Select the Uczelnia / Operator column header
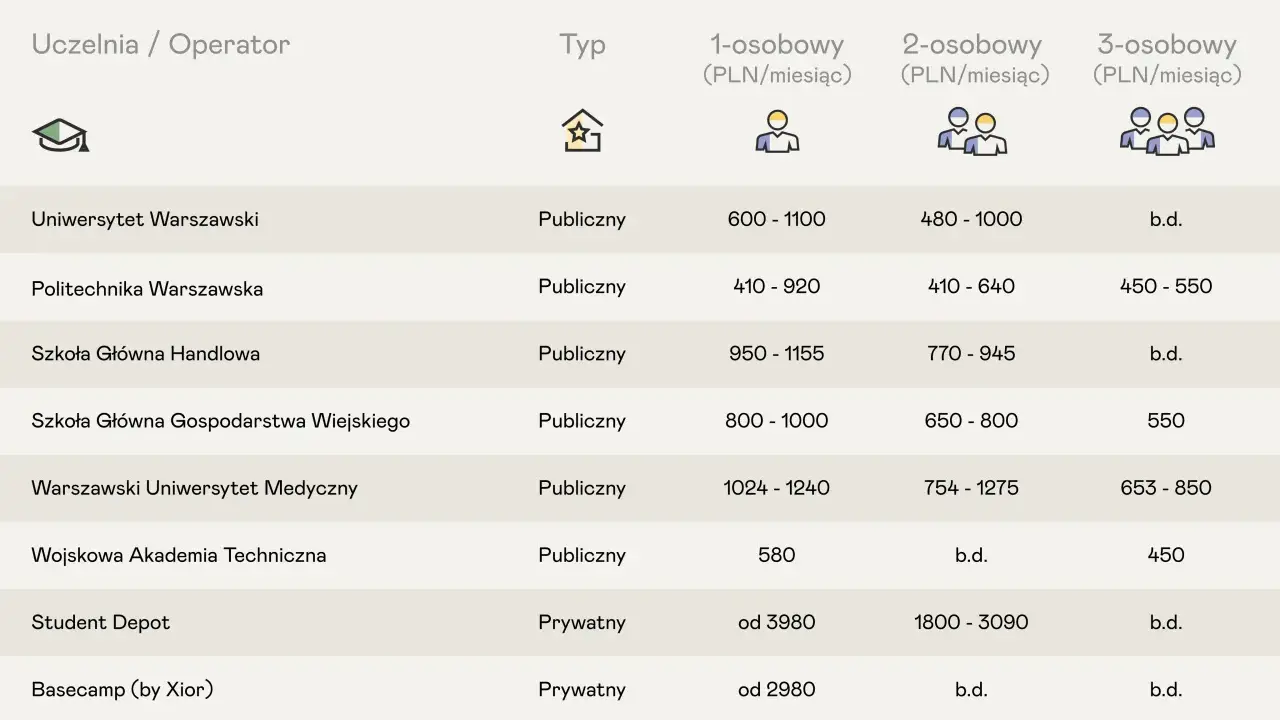Image resolution: width=1280 pixels, height=720 pixels. tap(161, 45)
